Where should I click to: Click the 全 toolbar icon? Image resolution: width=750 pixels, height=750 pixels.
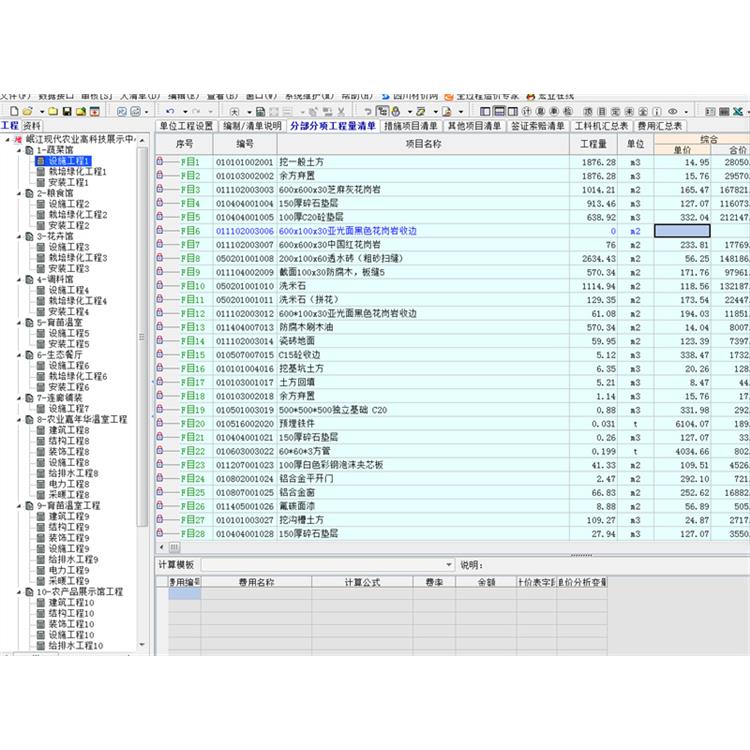pyautogui.click(x=643, y=111)
